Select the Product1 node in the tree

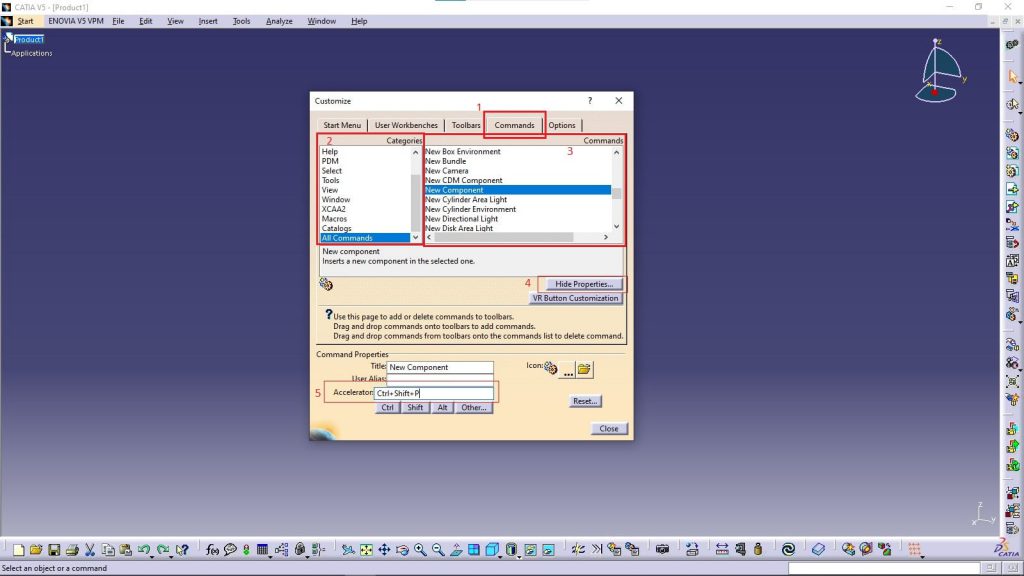[x=29, y=39]
